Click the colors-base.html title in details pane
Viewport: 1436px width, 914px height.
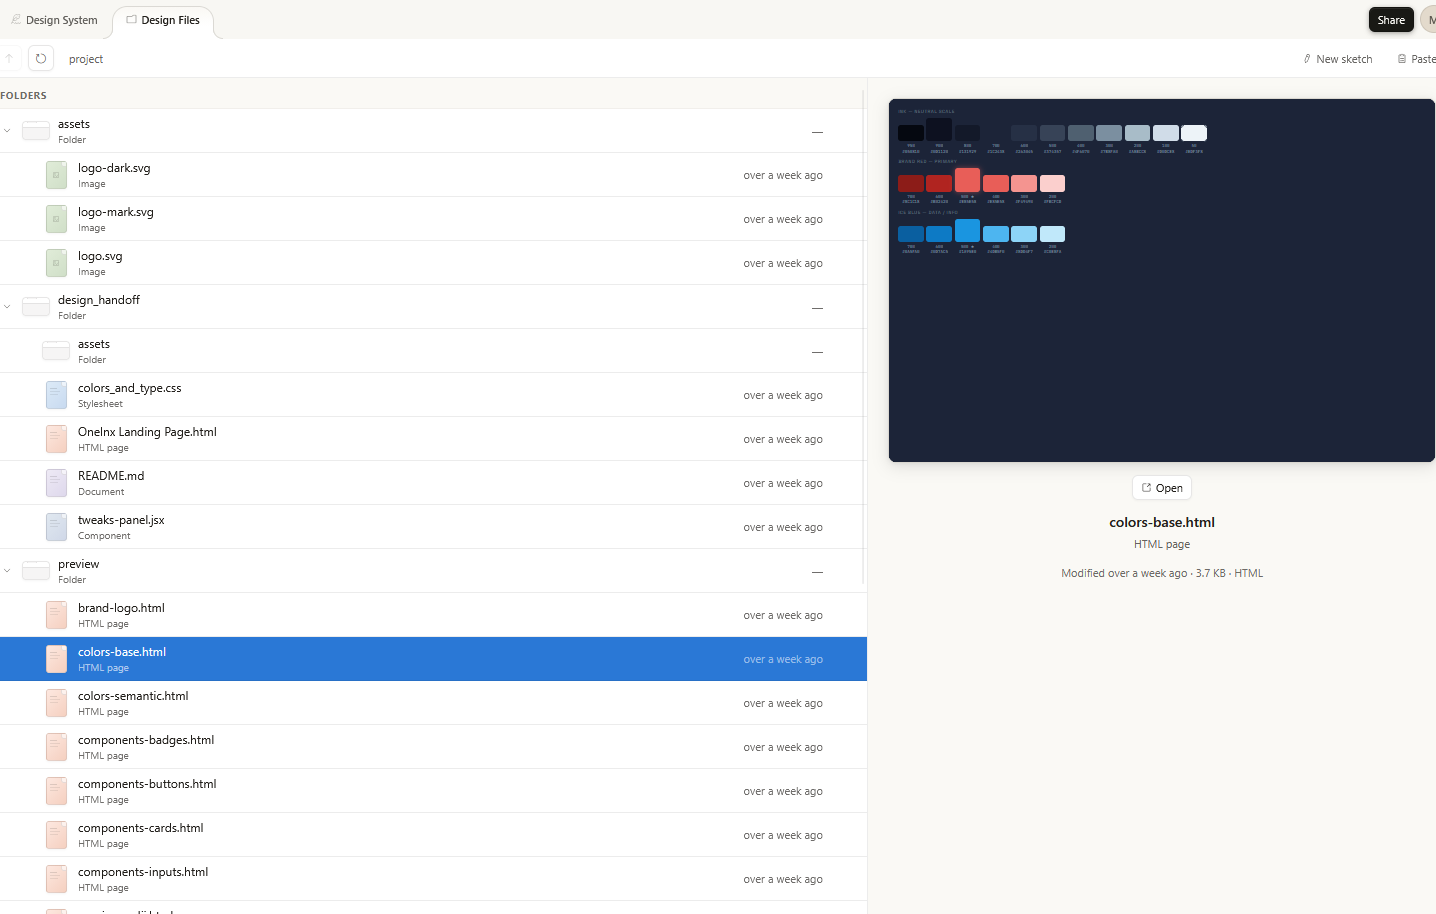coord(1162,522)
